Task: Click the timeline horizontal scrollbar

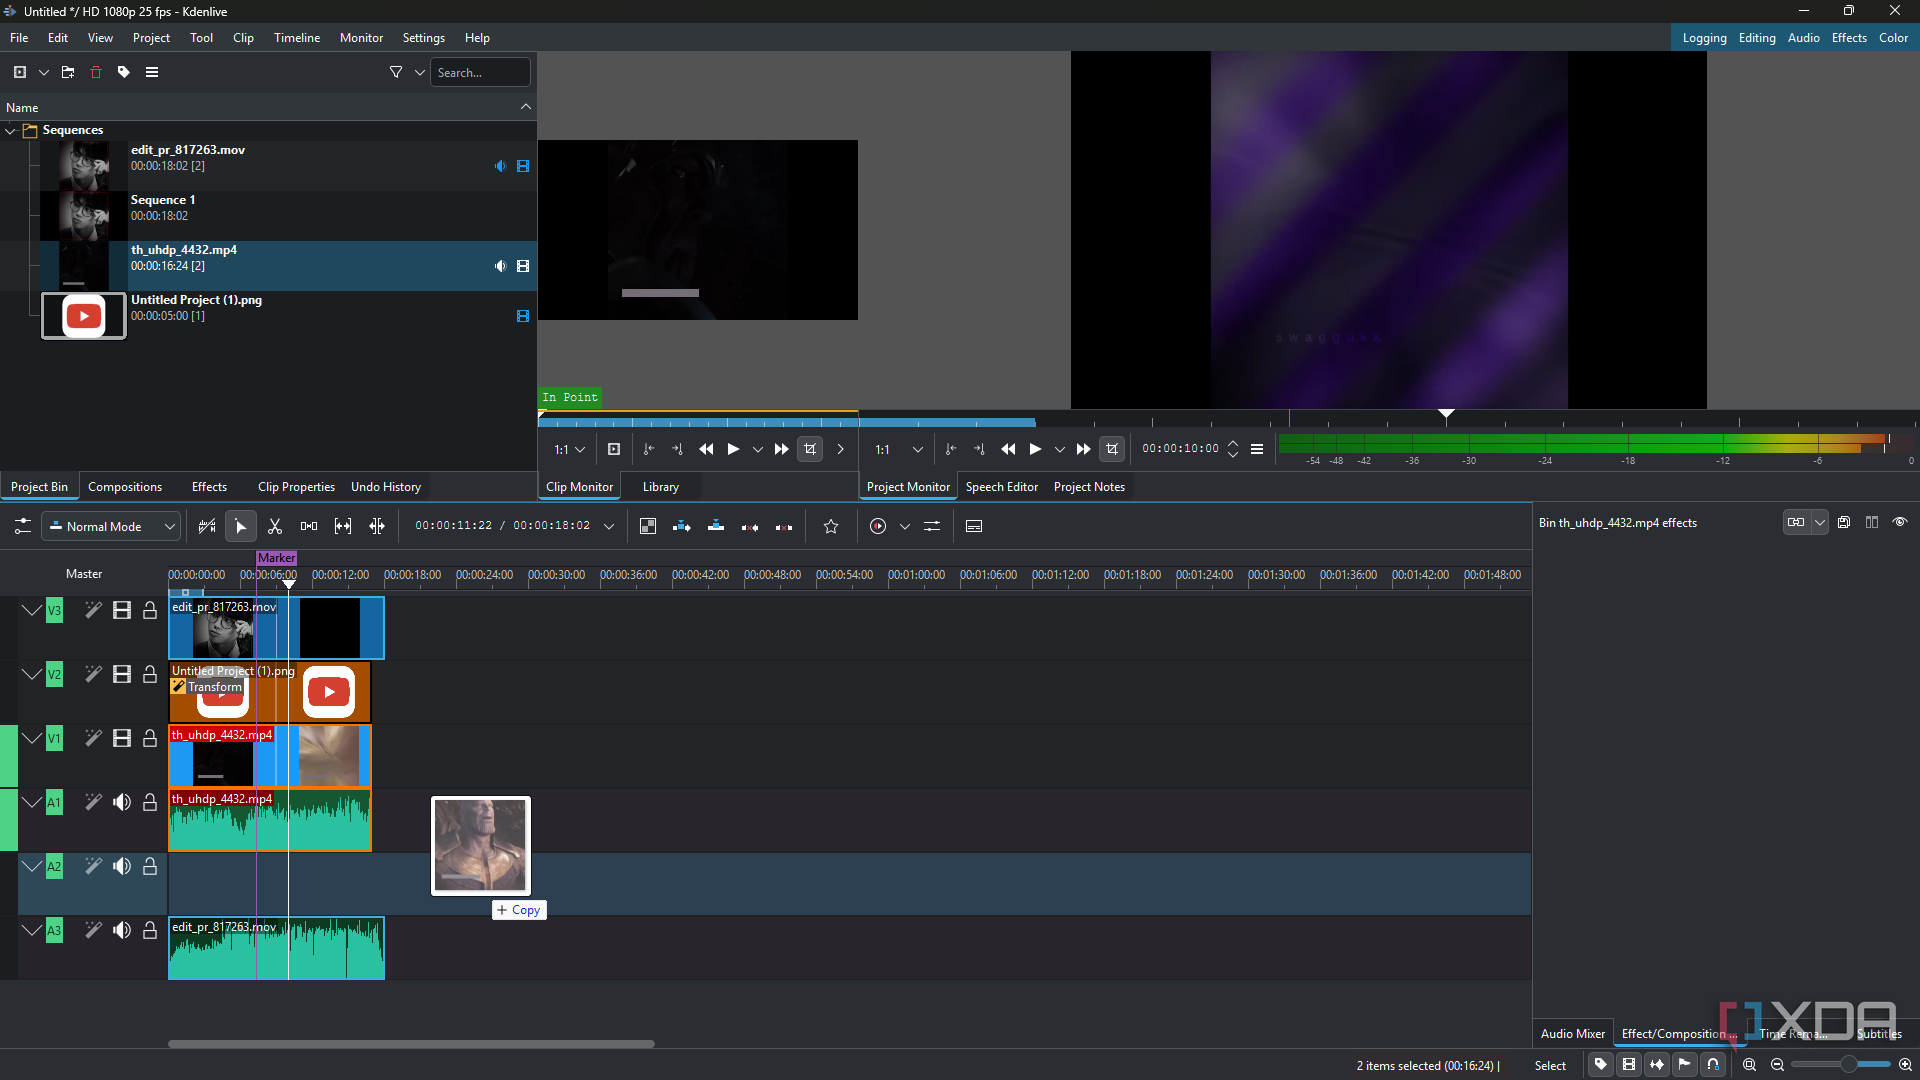Action: coord(411,1044)
